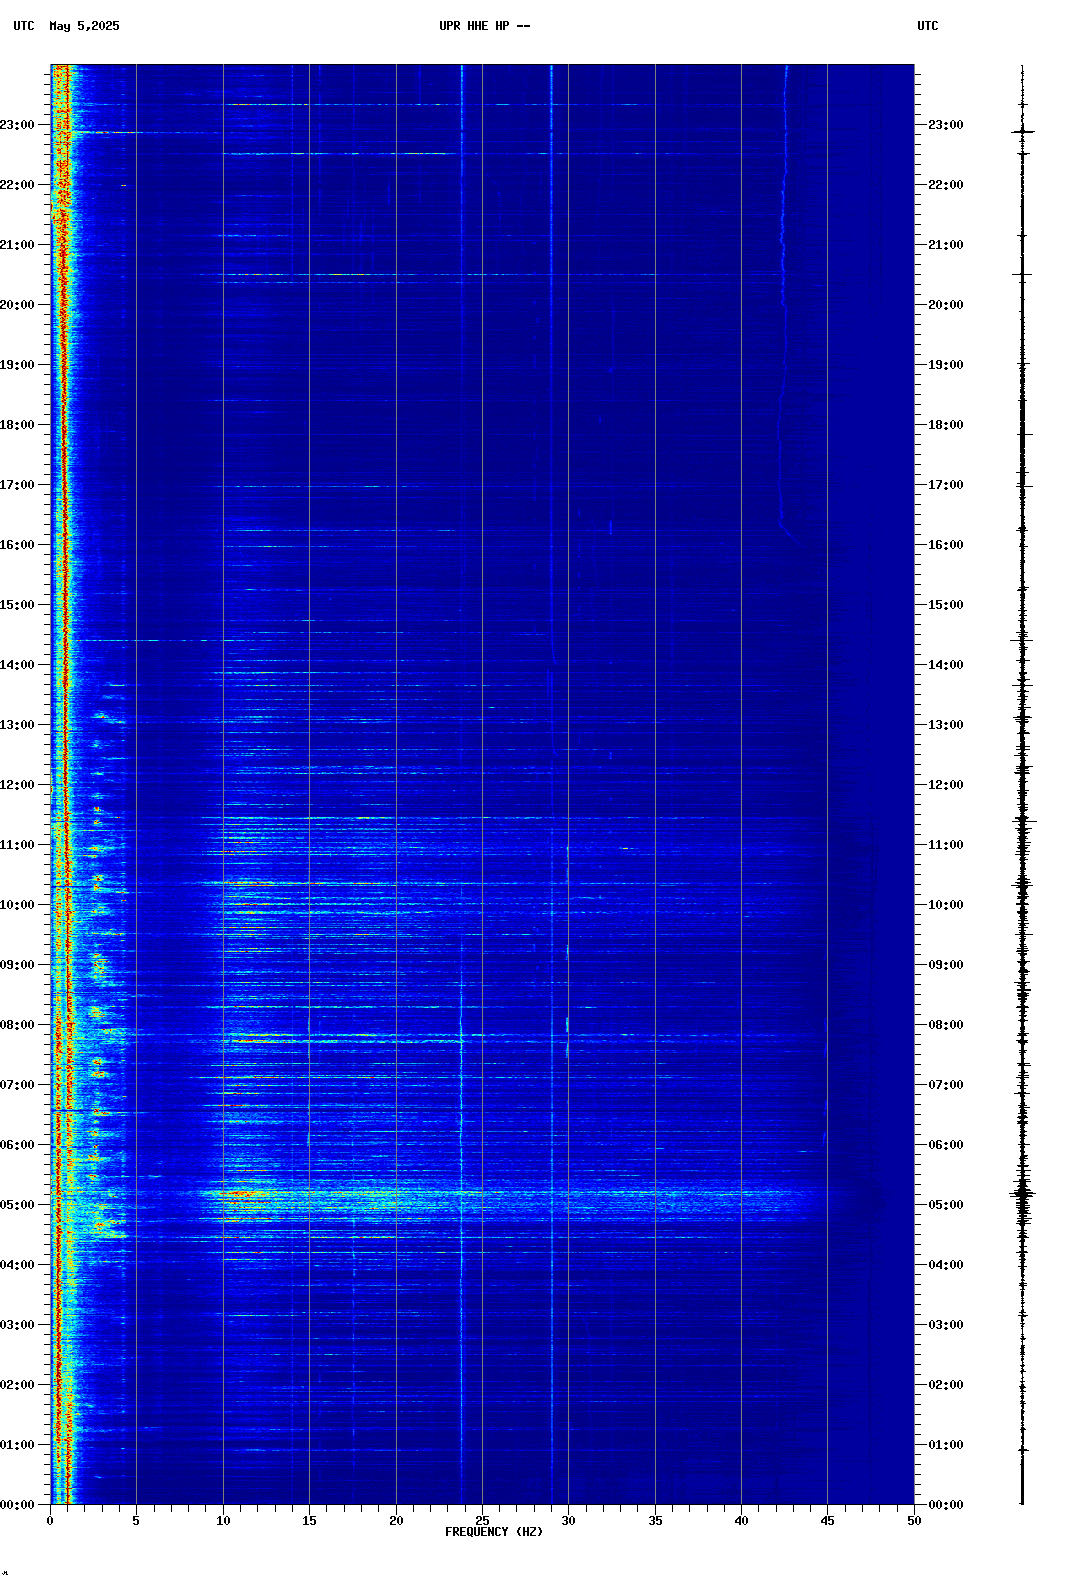This screenshot has height=1584, width=1066.
Task: Click the 06:00 label on the right time axis
Action: (946, 1145)
